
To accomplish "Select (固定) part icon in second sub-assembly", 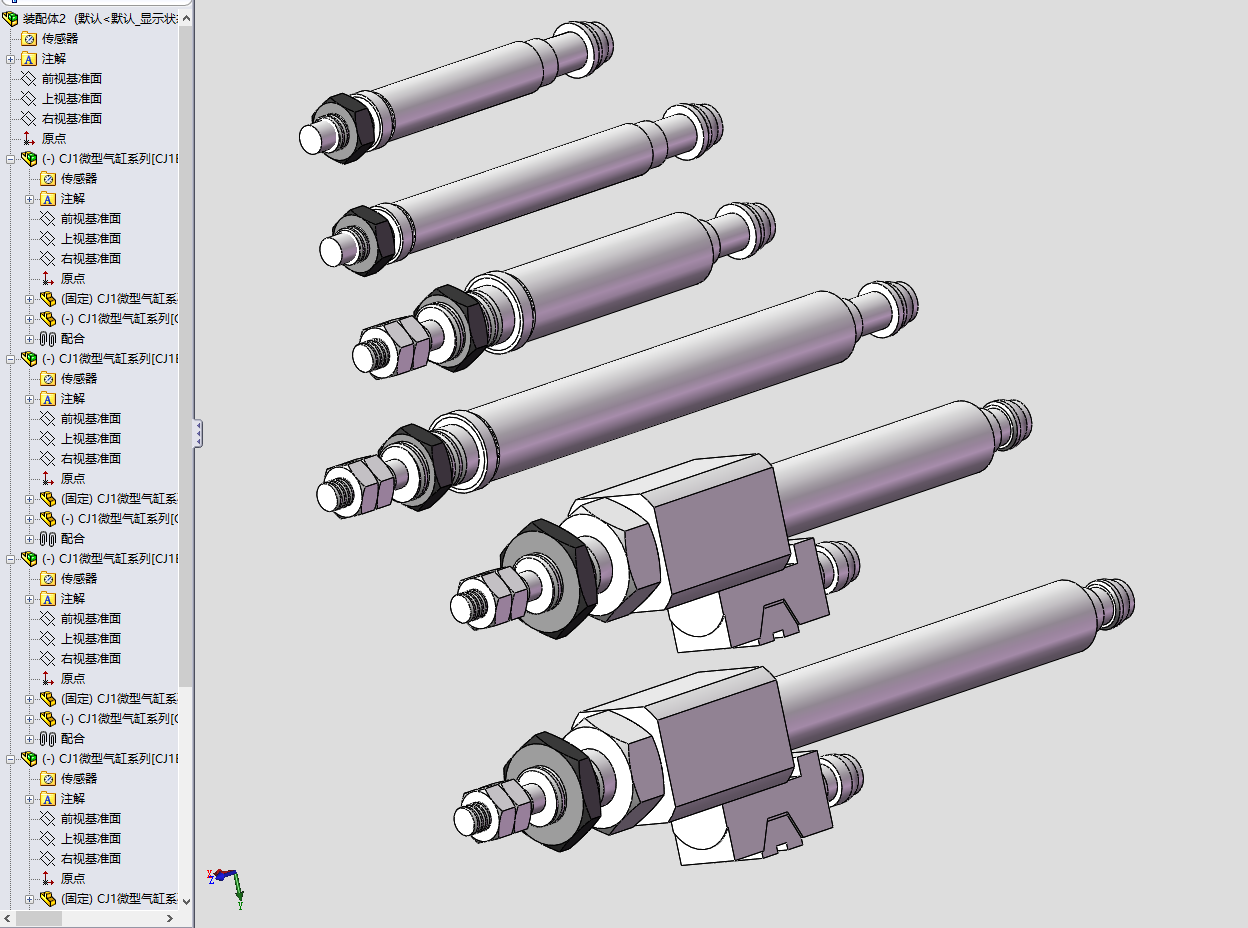I will (x=47, y=498).
